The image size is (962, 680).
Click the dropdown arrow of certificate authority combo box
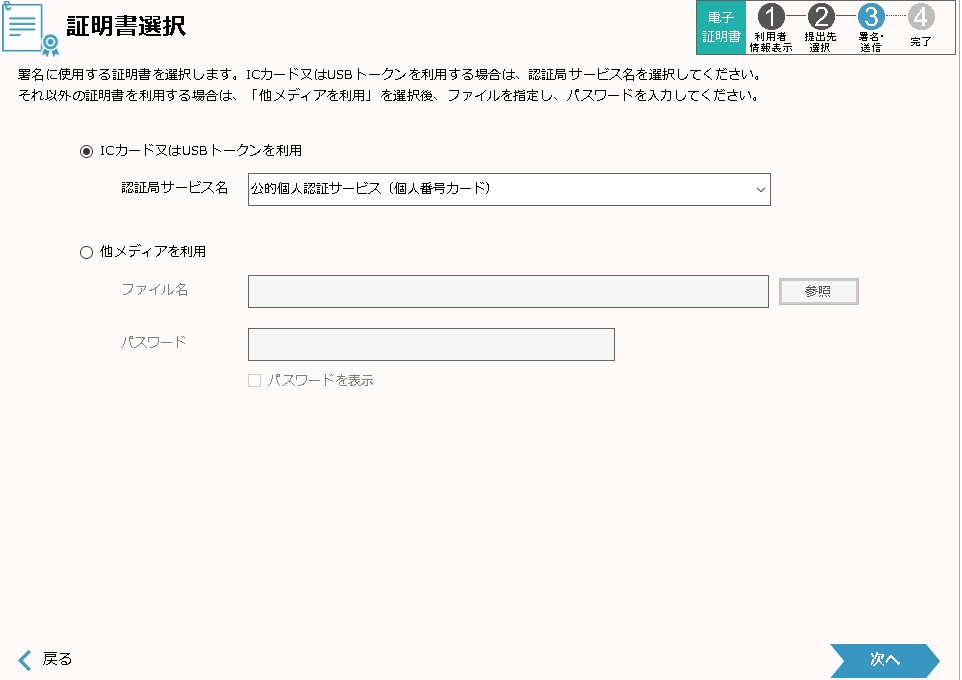pyautogui.click(x=761, y=189)
